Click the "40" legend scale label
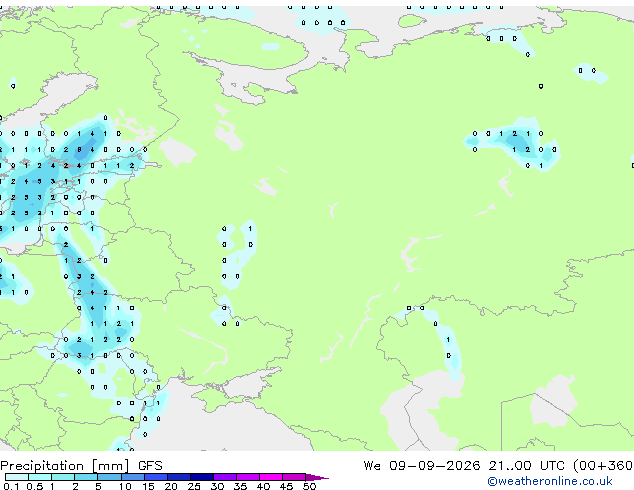 click(263, 486)
